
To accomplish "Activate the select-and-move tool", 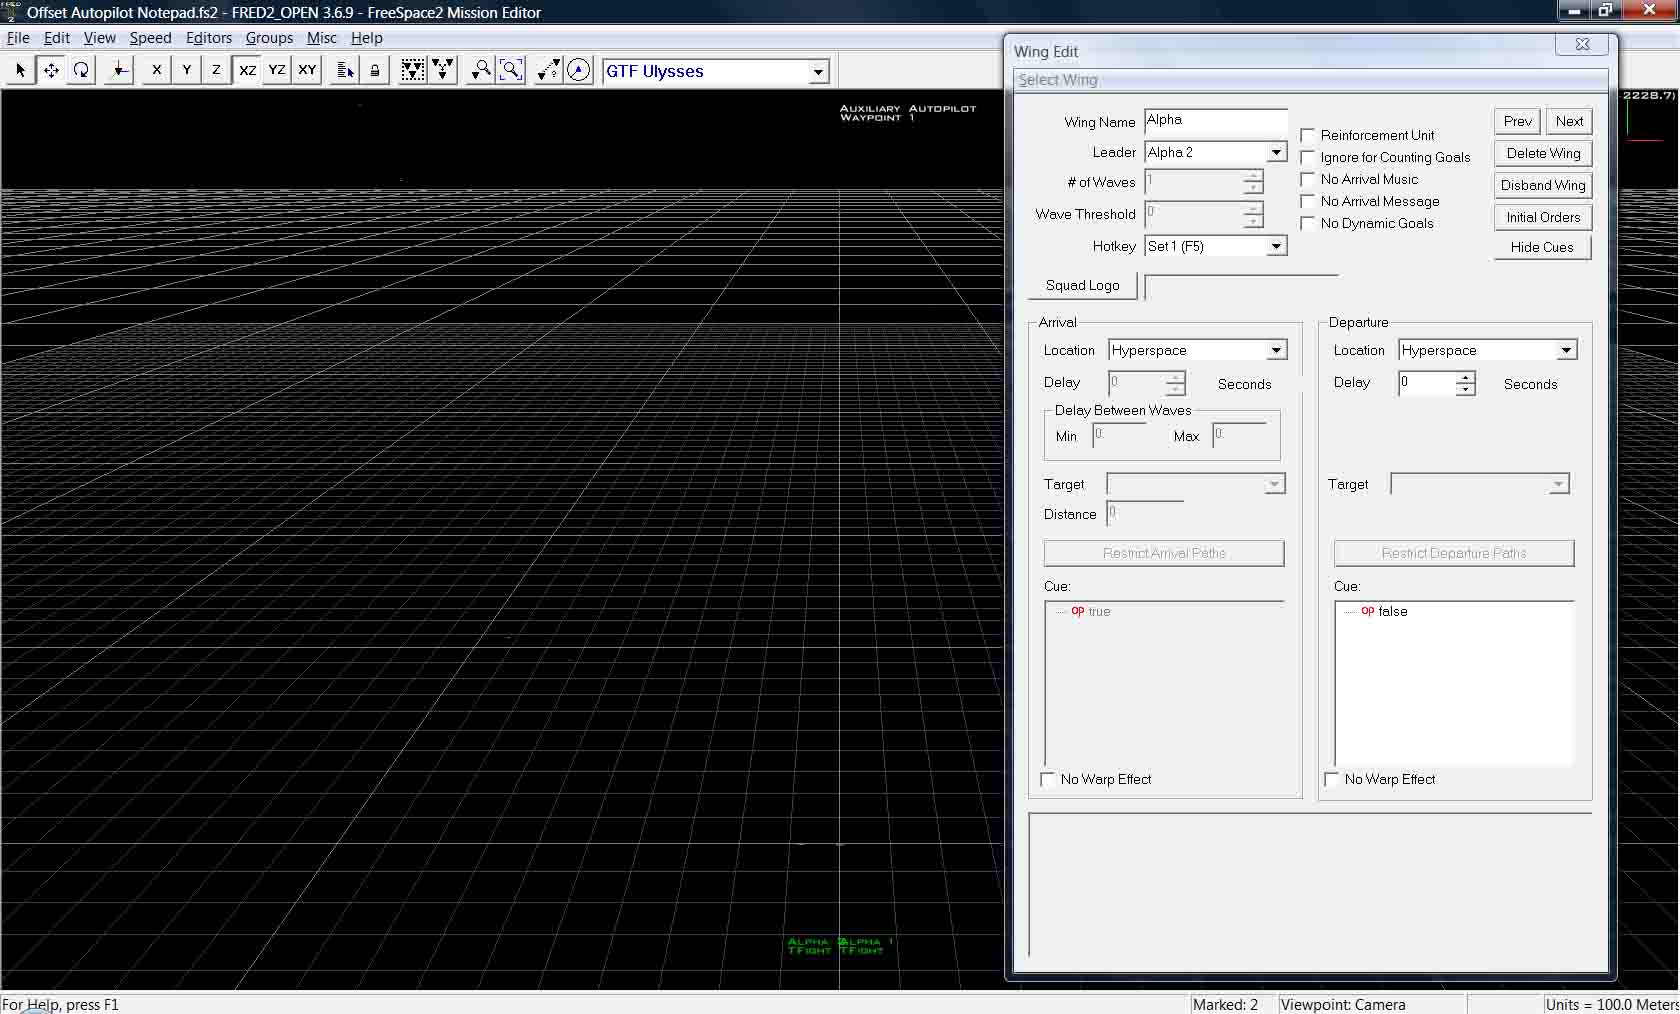I will pyautogui.click(x=51, y=70).
